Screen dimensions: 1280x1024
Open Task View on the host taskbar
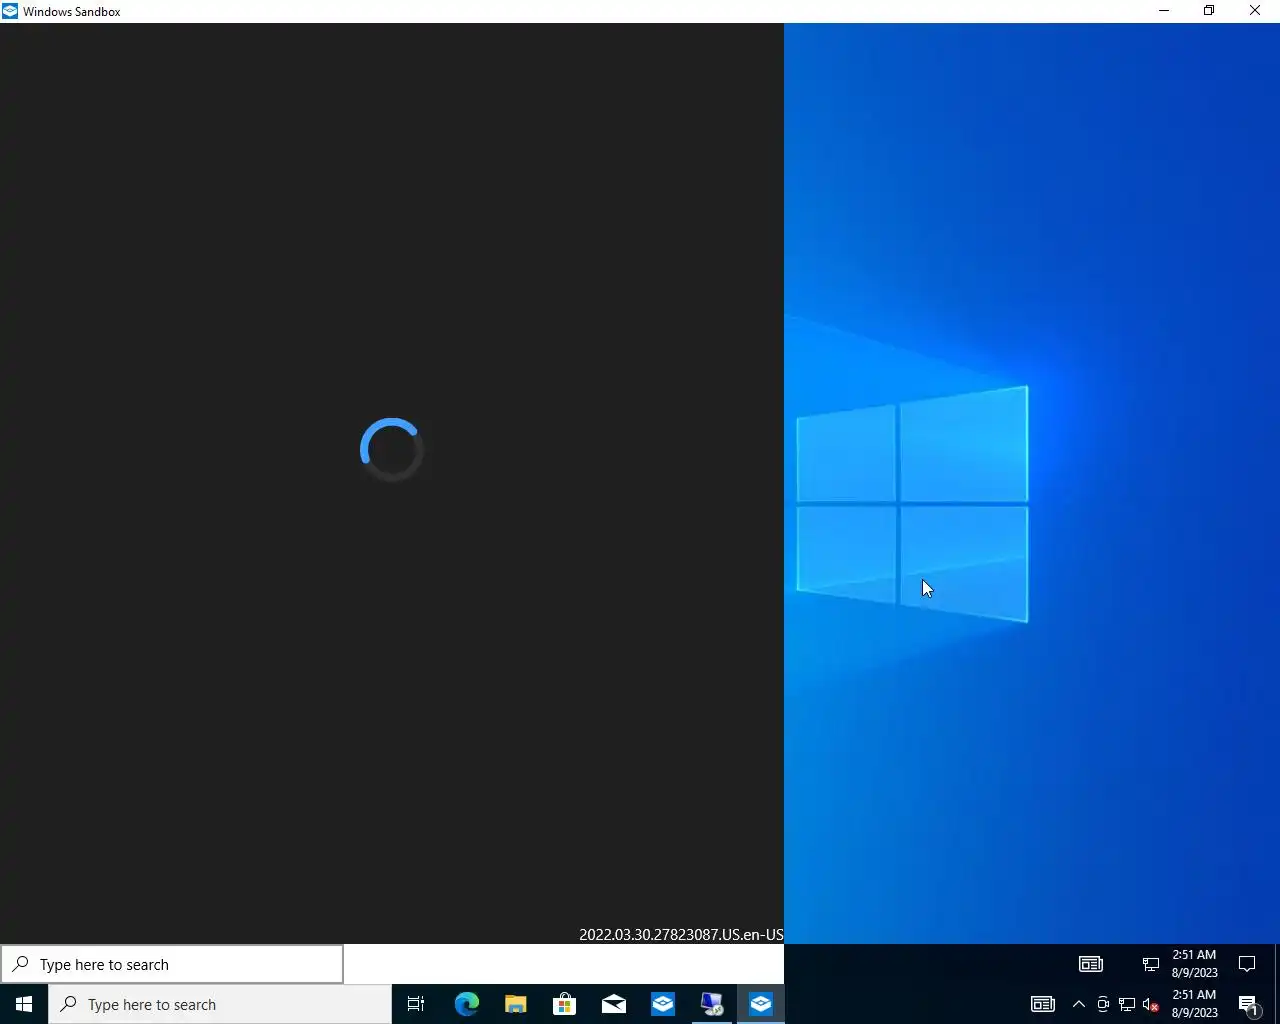(x=416, y=1004)
